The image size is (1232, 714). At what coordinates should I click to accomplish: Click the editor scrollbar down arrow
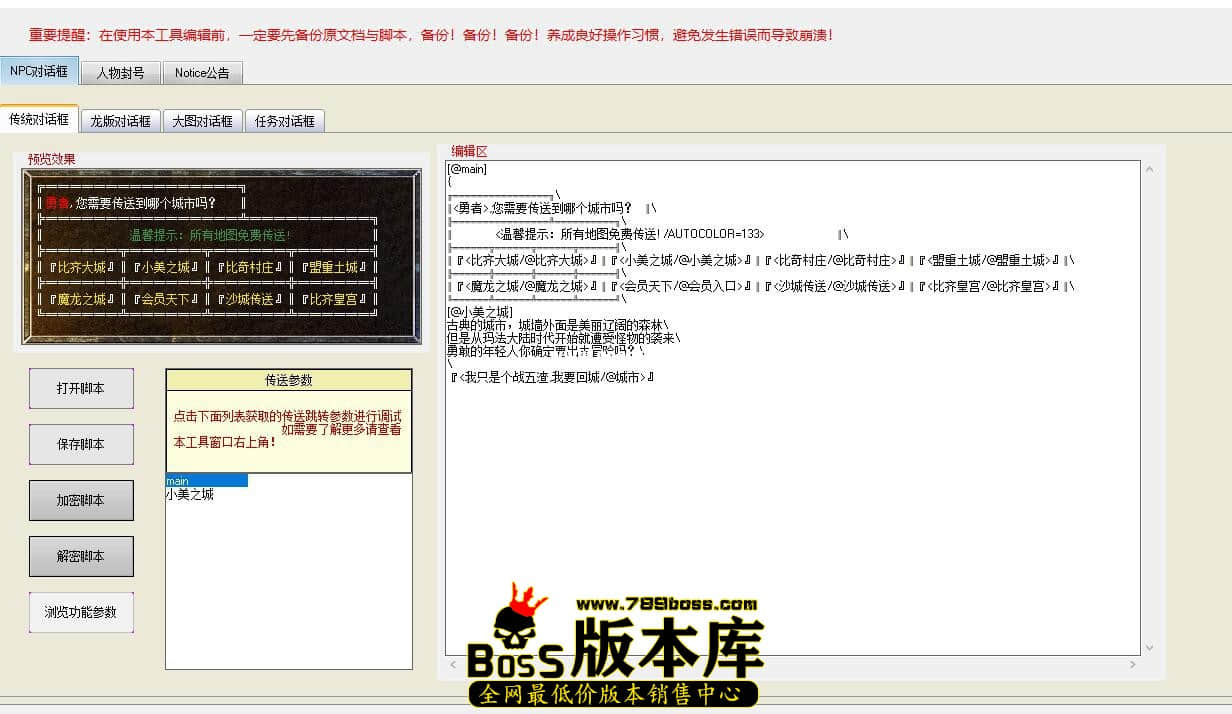1149,647
